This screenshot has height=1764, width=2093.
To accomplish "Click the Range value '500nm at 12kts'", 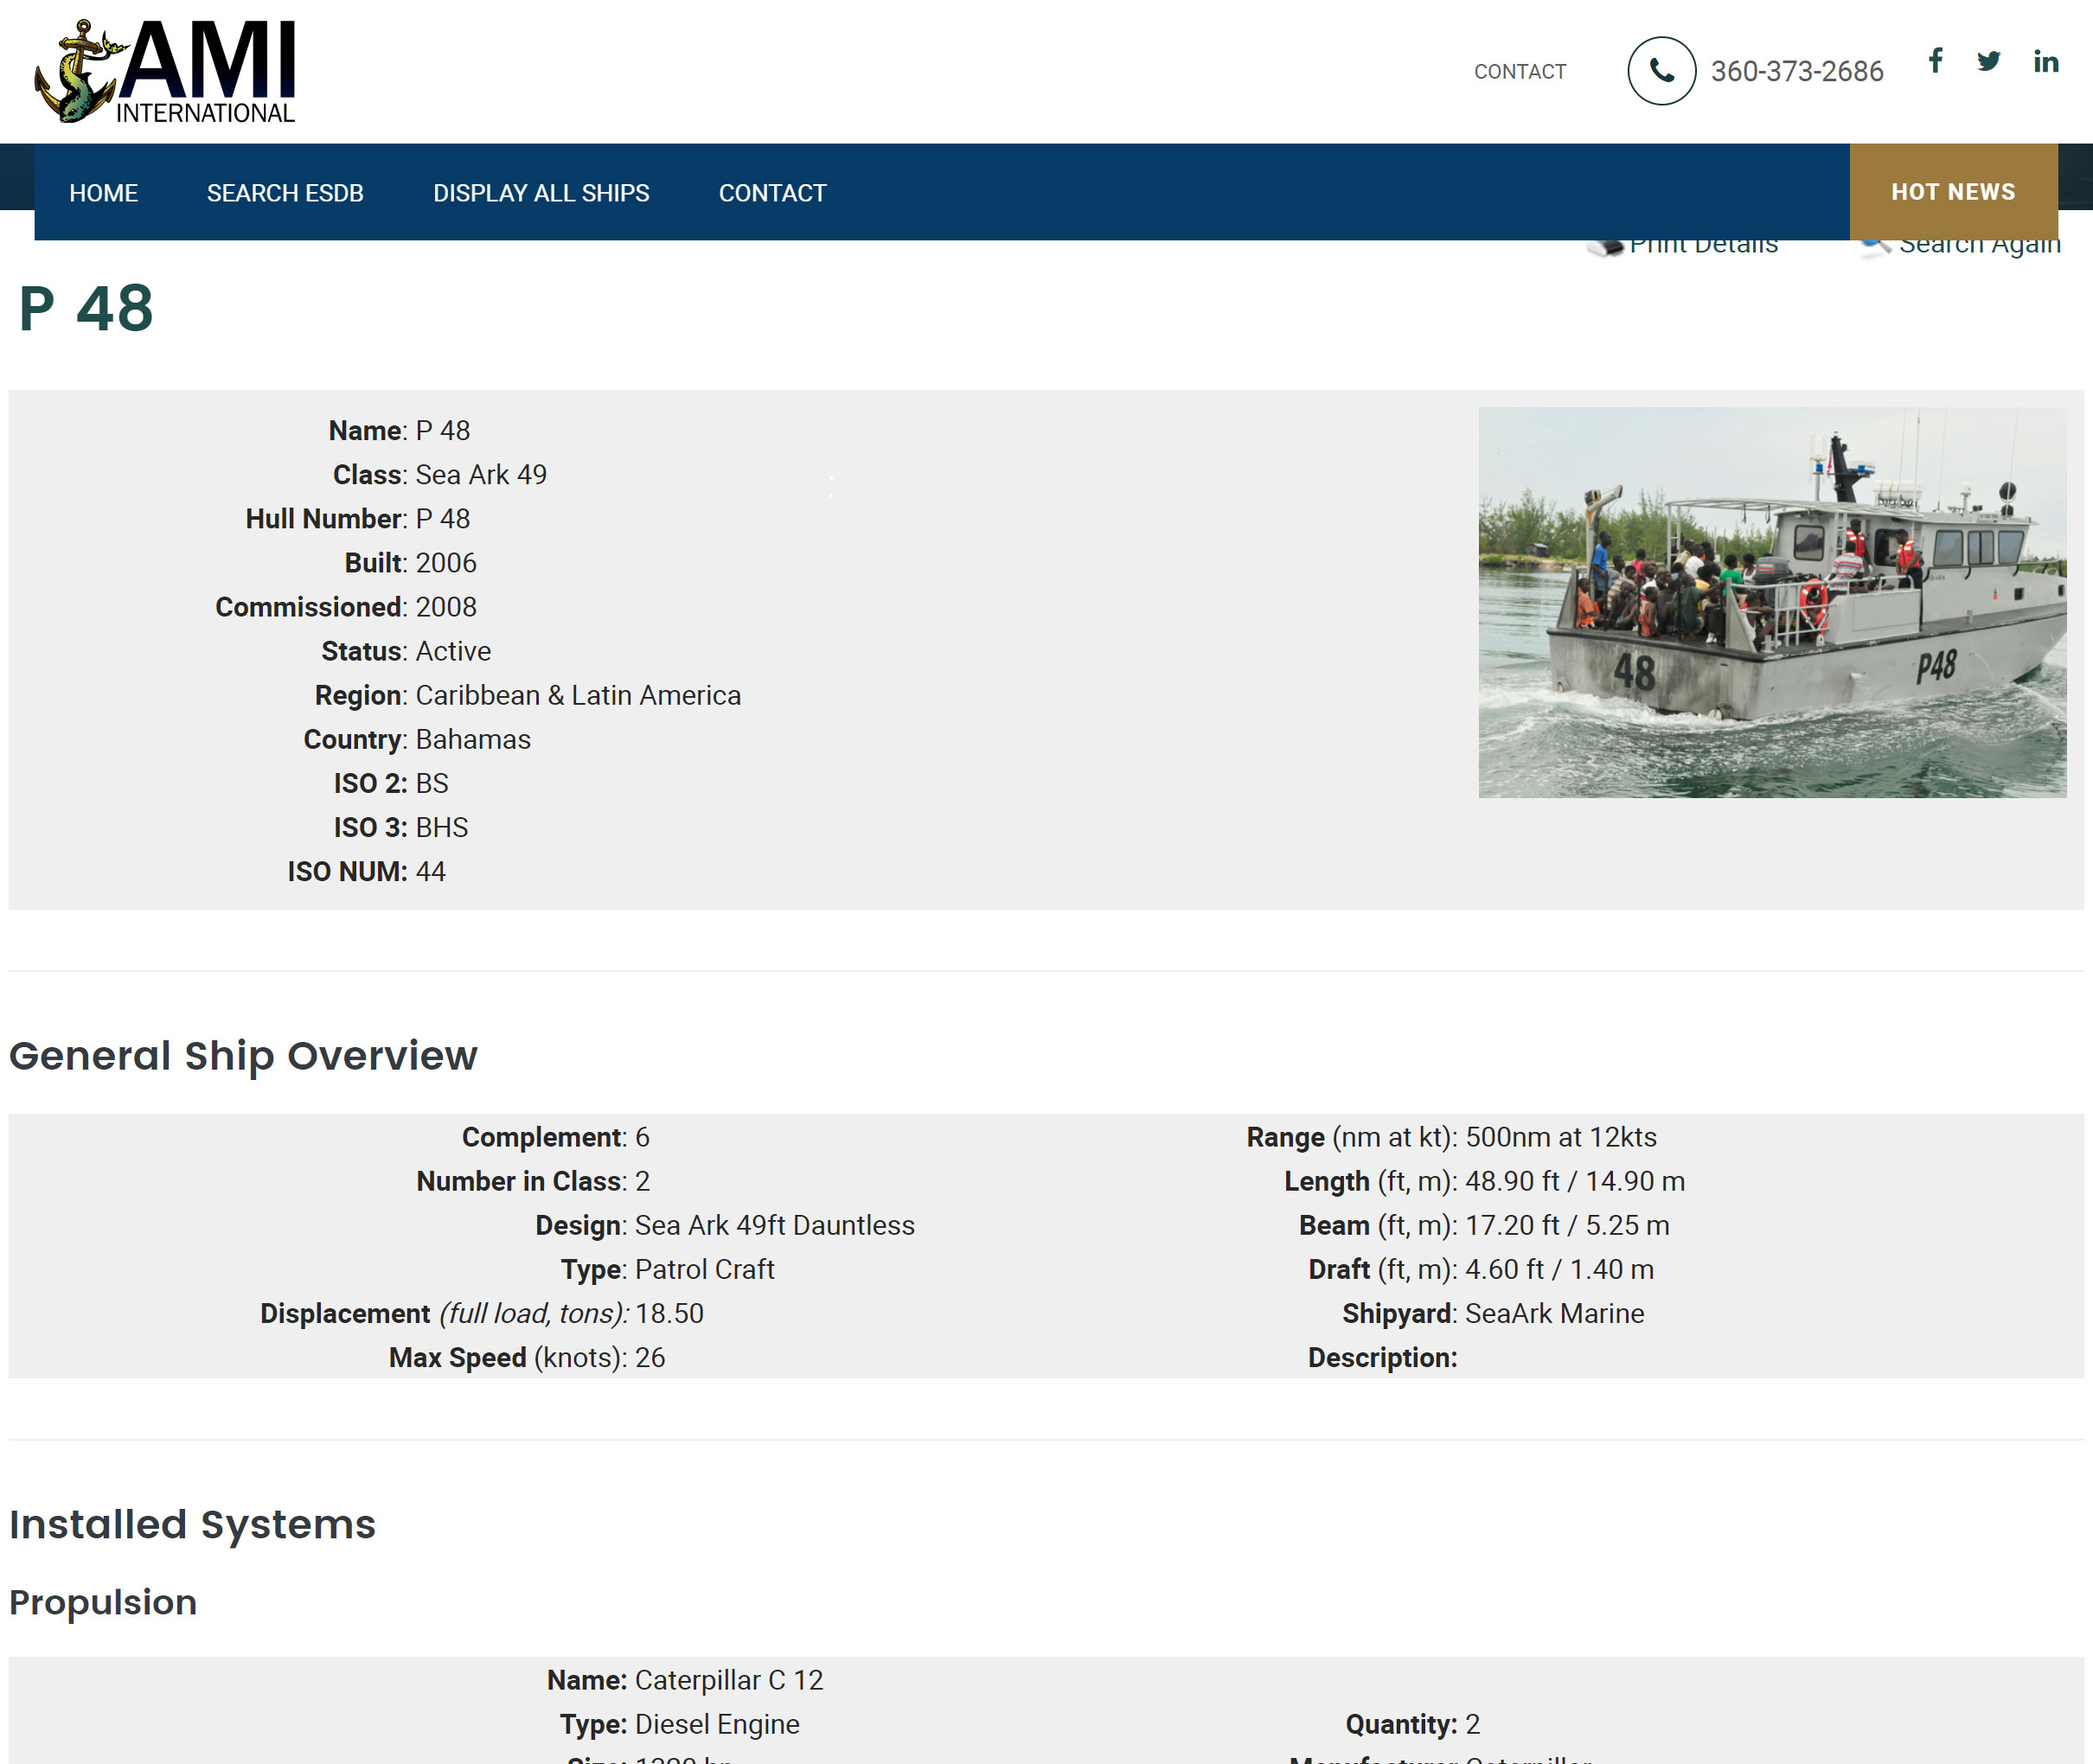I will click(1561, 1137).
